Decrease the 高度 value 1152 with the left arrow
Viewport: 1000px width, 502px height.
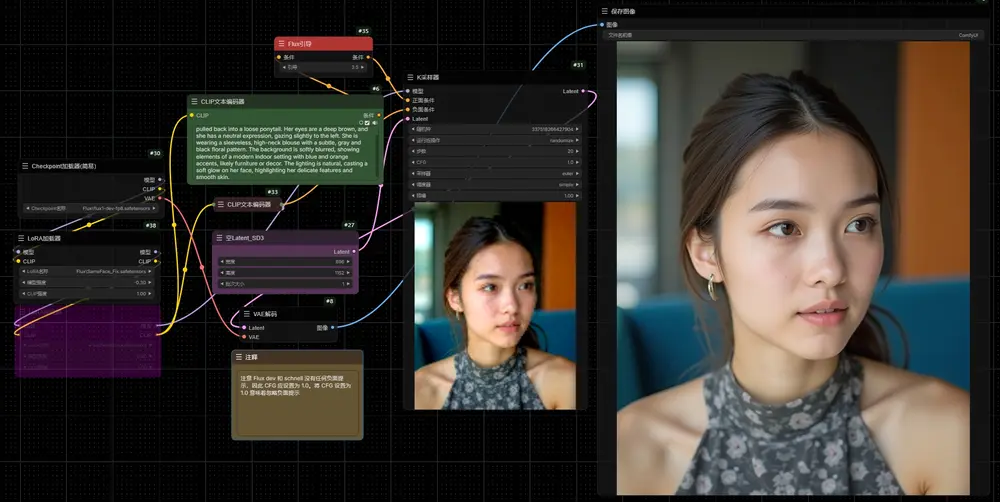(222, 272)
